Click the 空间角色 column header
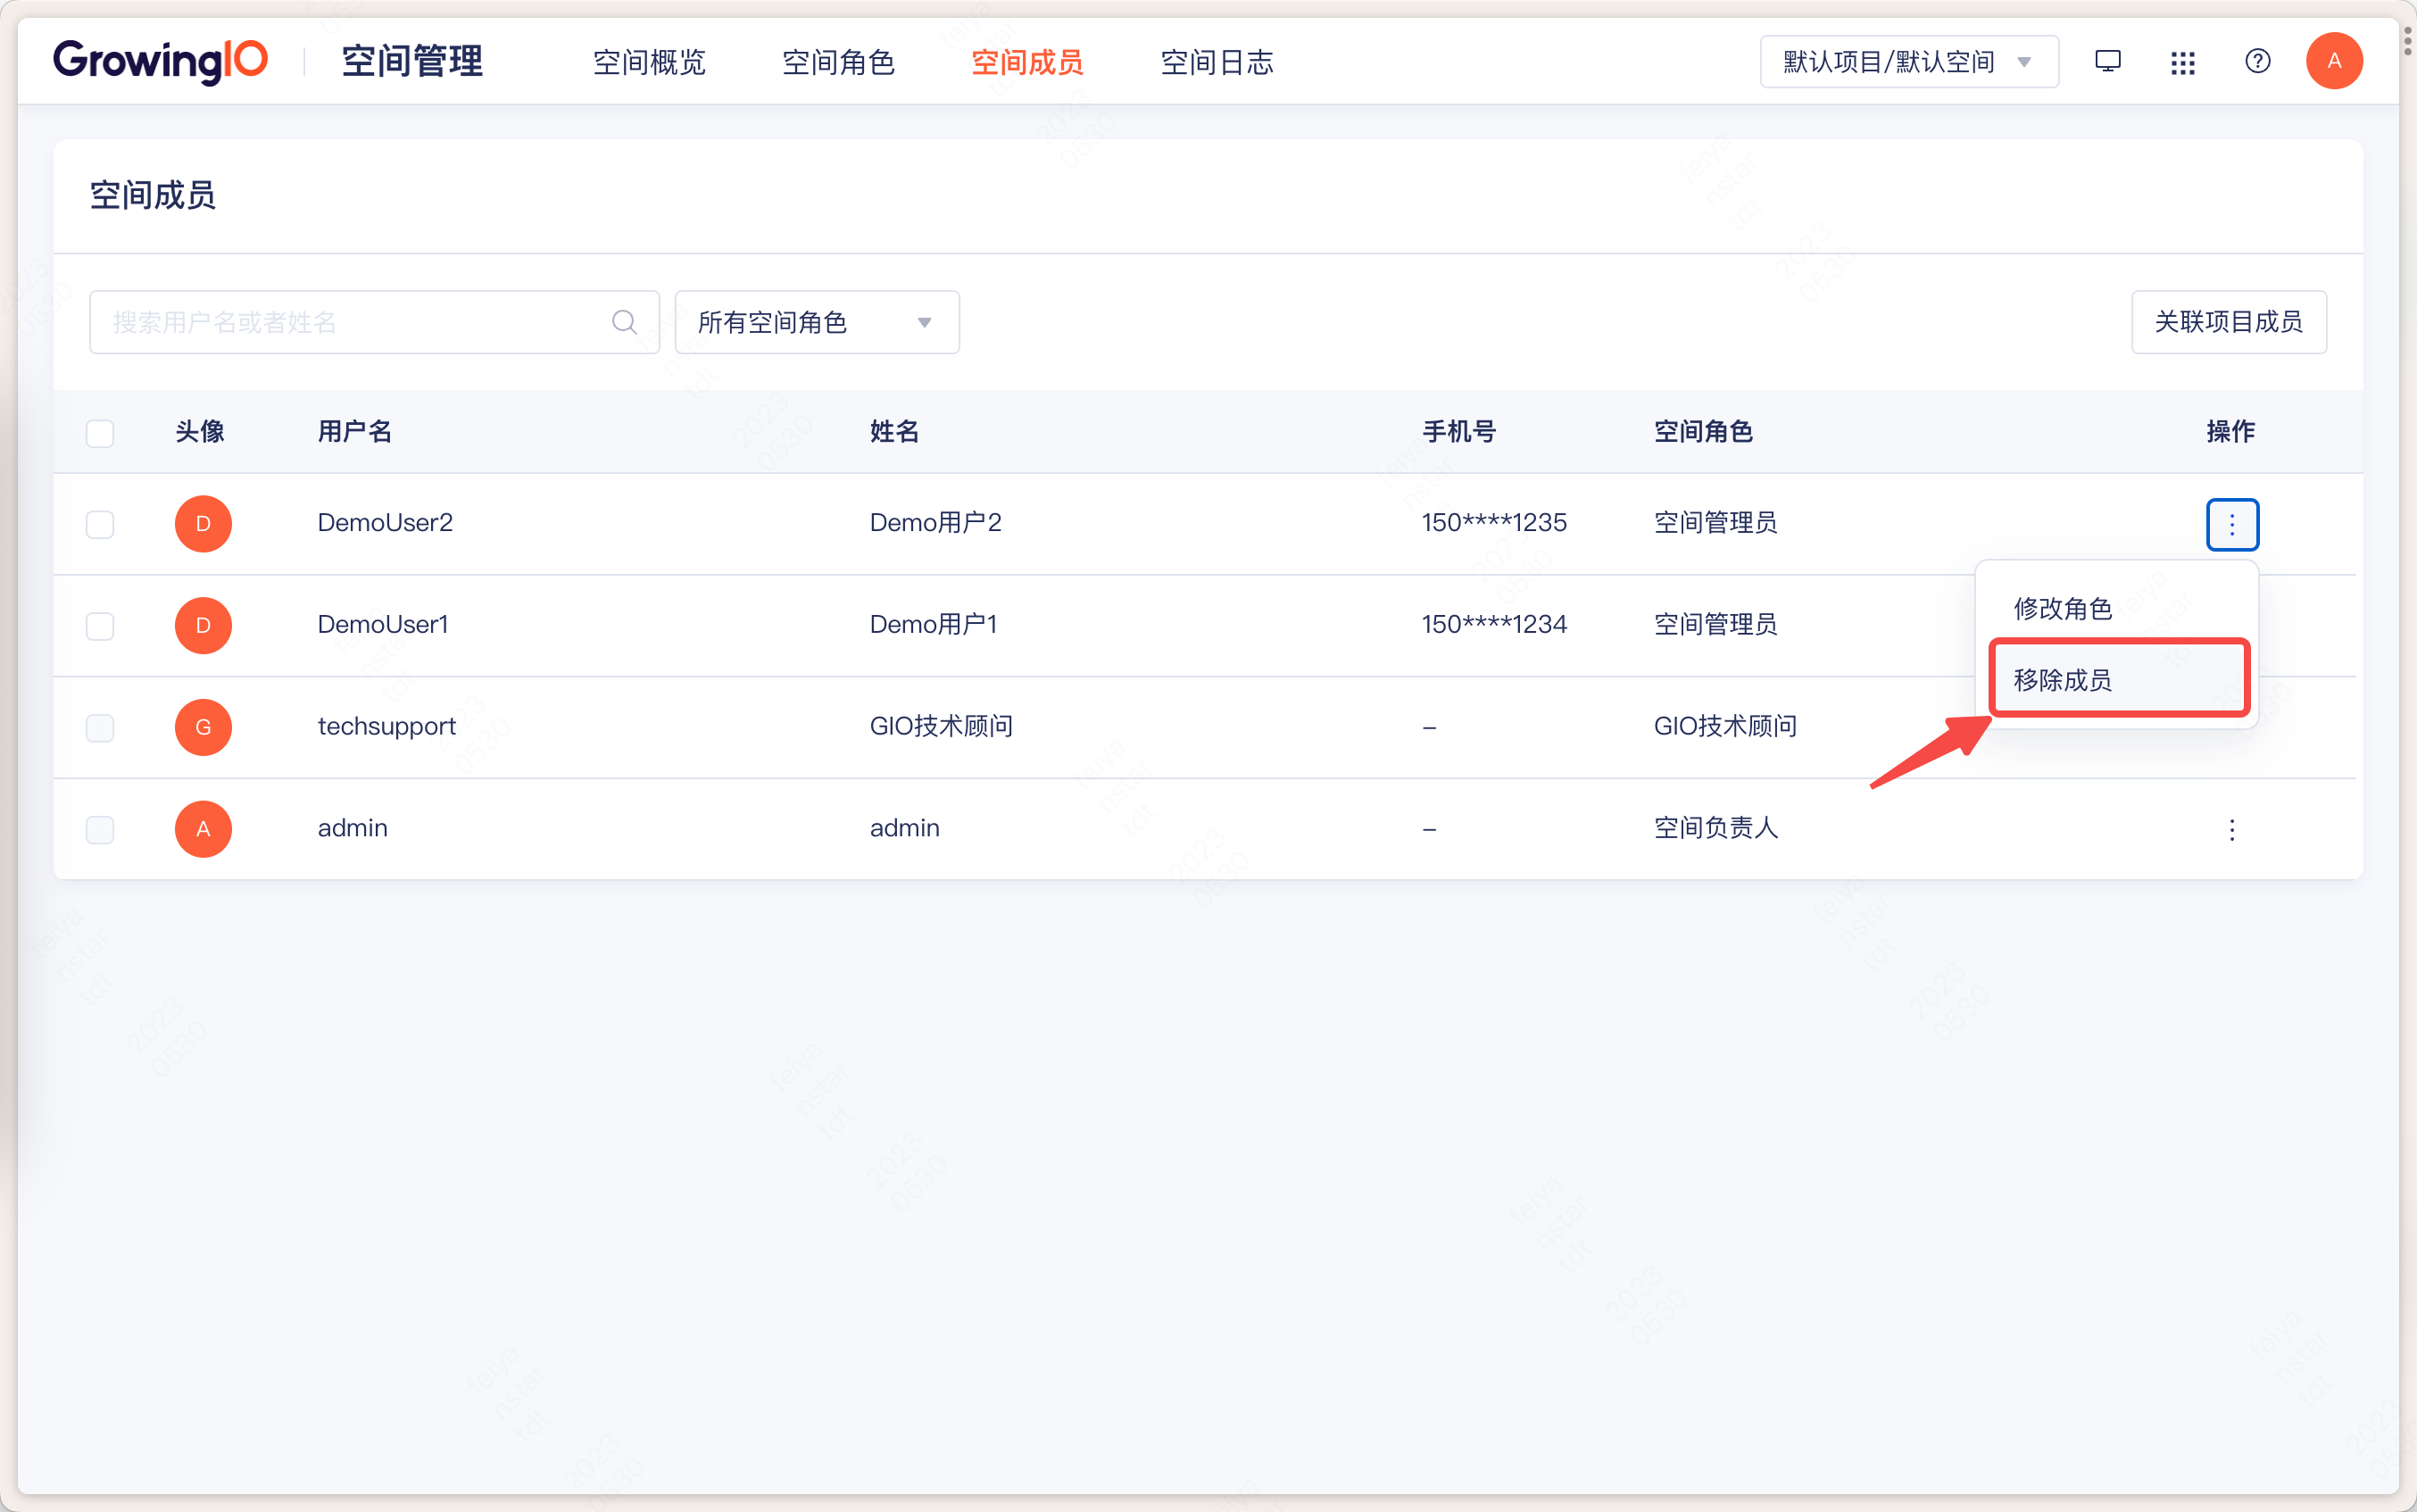 tap(1703, 431)
